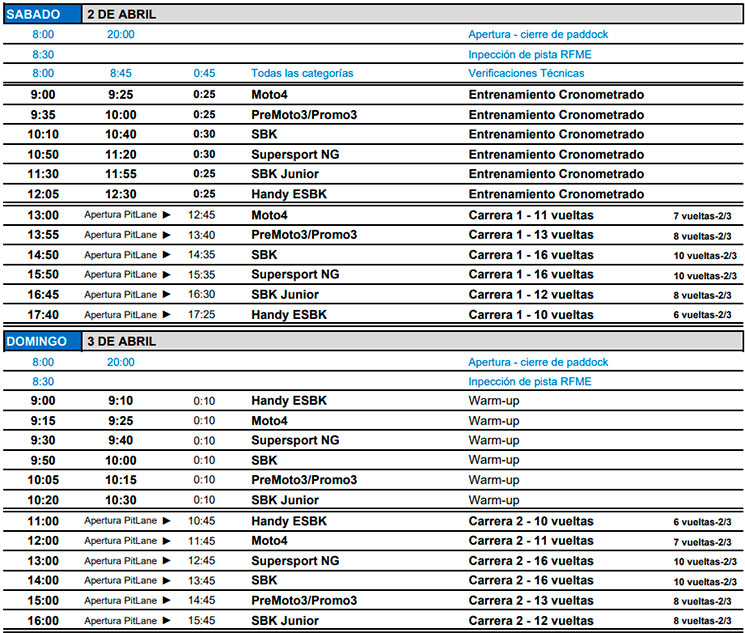Click the 8:45 end time cell
This screenshot has width=745, height=633.
click(x=121, y=73)
